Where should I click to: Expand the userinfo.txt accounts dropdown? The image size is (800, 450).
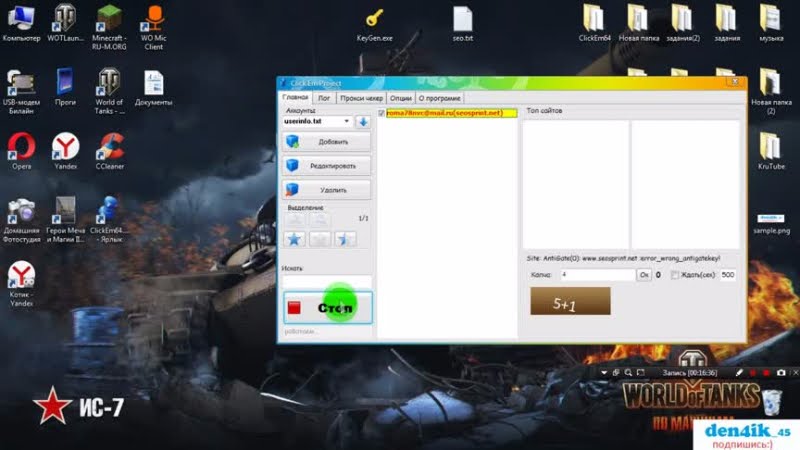click(346, 121)
